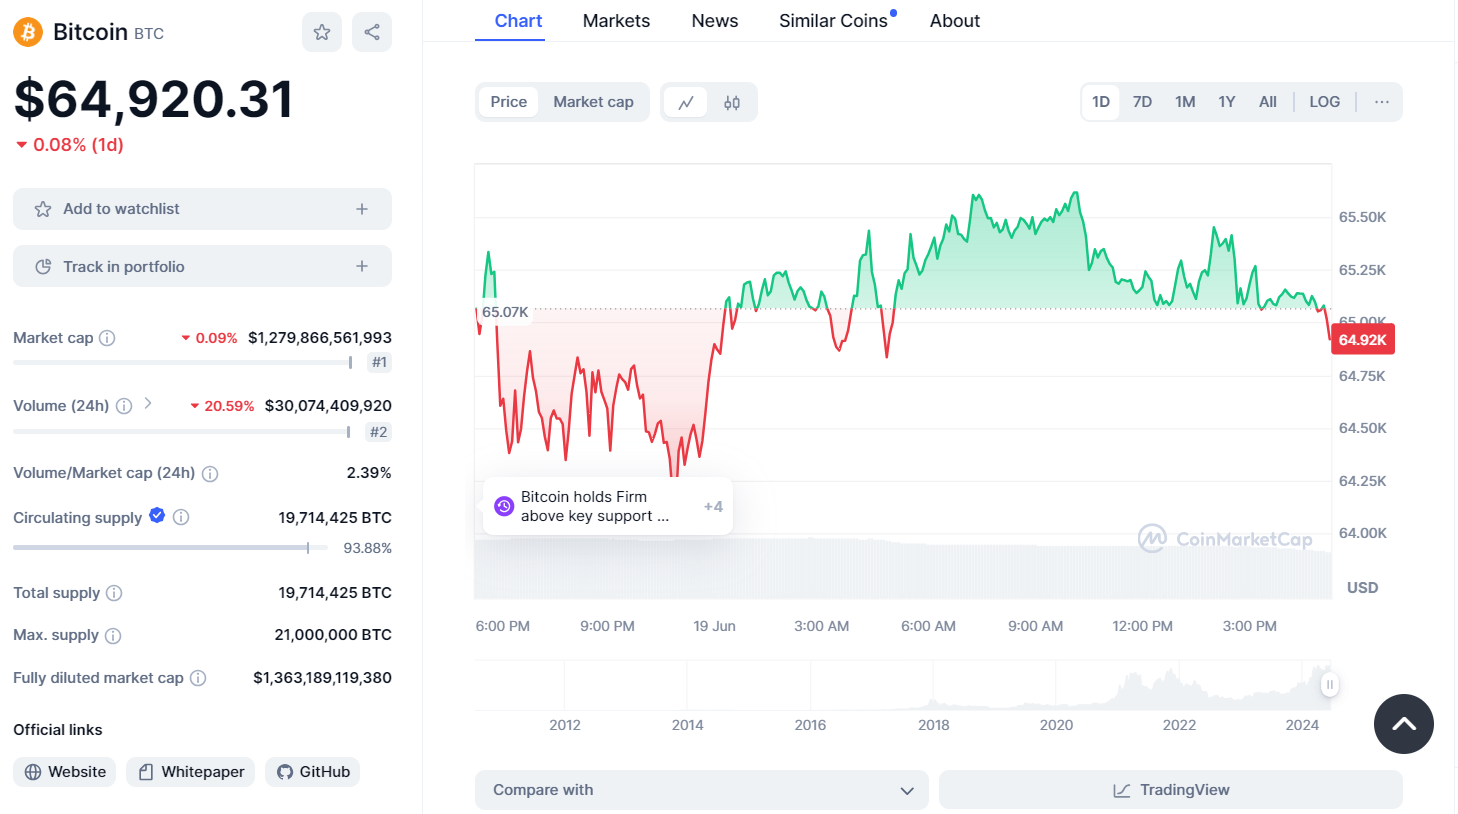Viewport: 1458px width, 814px height.
Task: Click Track in portfolio button
Action: [202, 266]
